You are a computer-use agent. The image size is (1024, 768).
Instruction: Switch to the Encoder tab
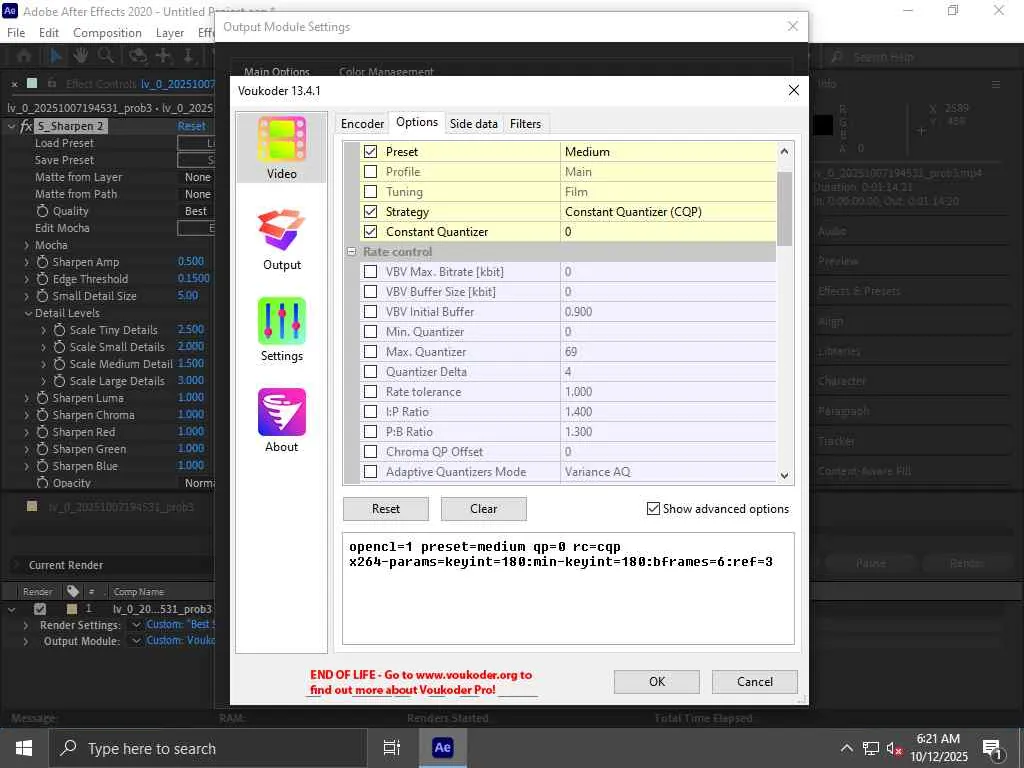click(x=362, y=123)
